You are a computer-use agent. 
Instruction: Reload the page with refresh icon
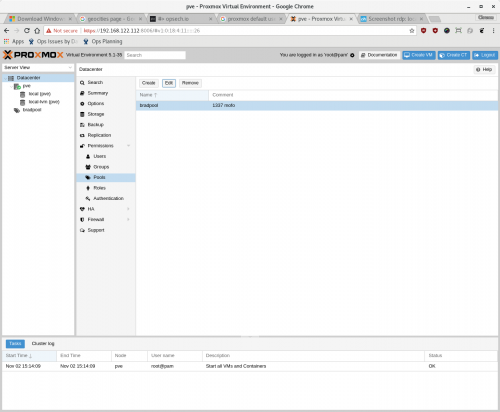(27, 31)
